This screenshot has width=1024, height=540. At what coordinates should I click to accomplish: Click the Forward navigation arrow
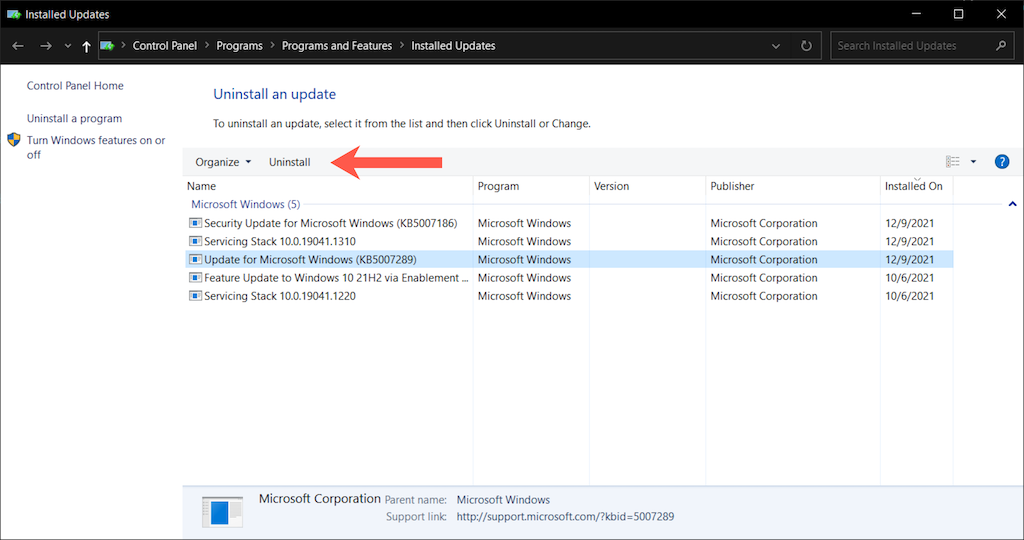(45, 46)
